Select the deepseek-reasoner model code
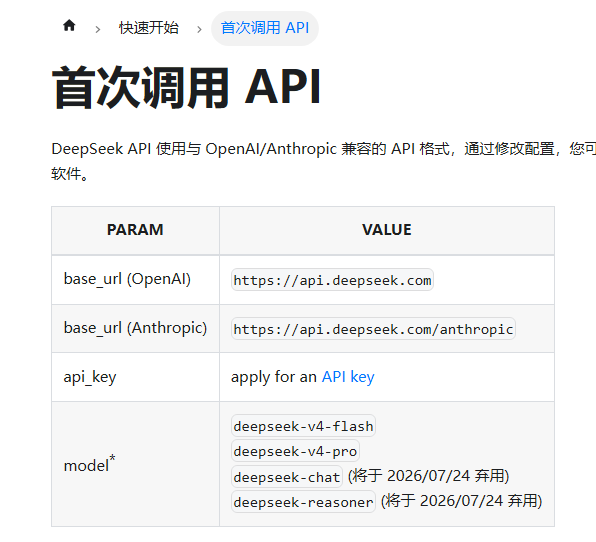Screen dimensions: 596x542 [303, 502]
